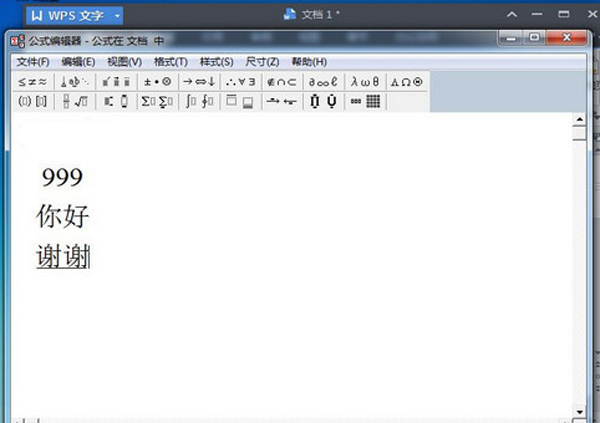Open the 尺寸(Z) menu
The image size is (600, 423).
point(262,62)
